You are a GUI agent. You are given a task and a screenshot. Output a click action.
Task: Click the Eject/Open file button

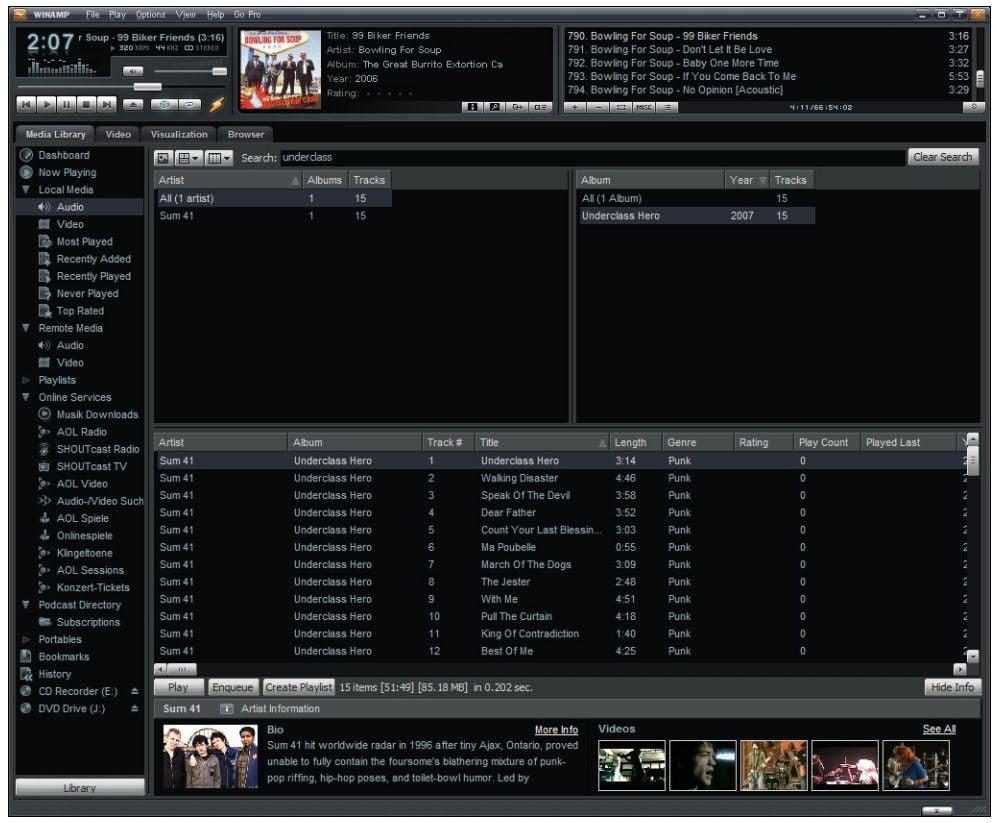(133, 104)
